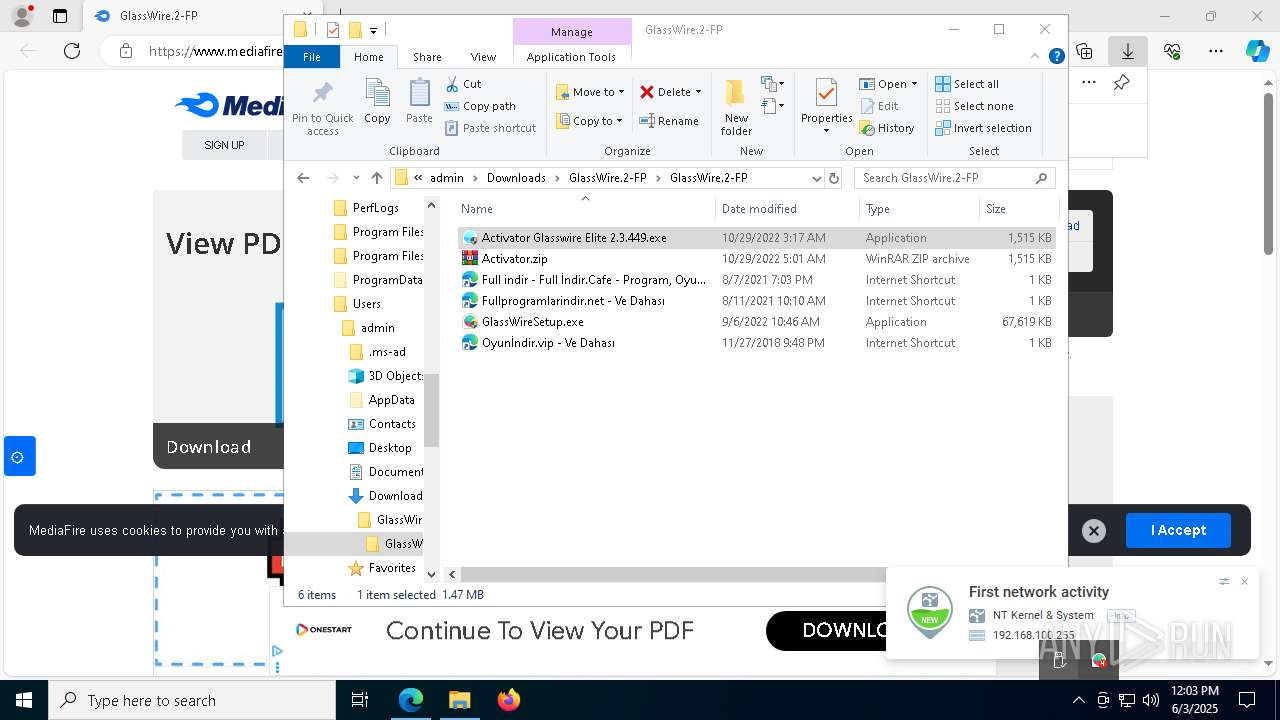Click the Cut scissors icon

tap(452, 84)
